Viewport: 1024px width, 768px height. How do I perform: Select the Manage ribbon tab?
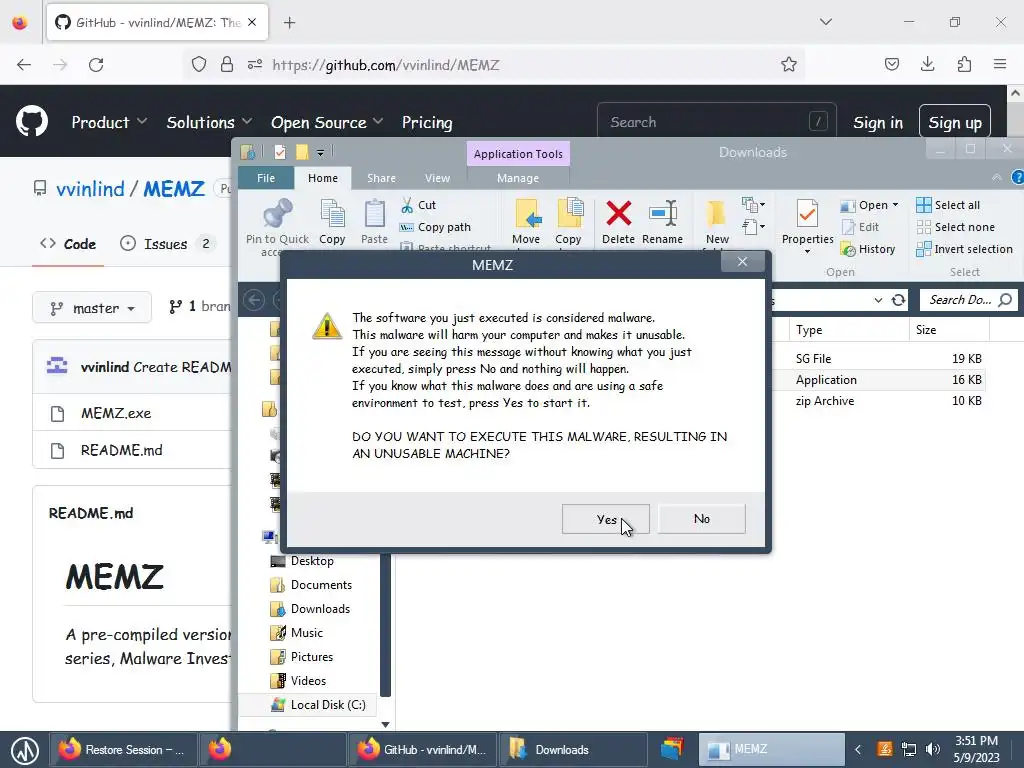tap(518, 178)
